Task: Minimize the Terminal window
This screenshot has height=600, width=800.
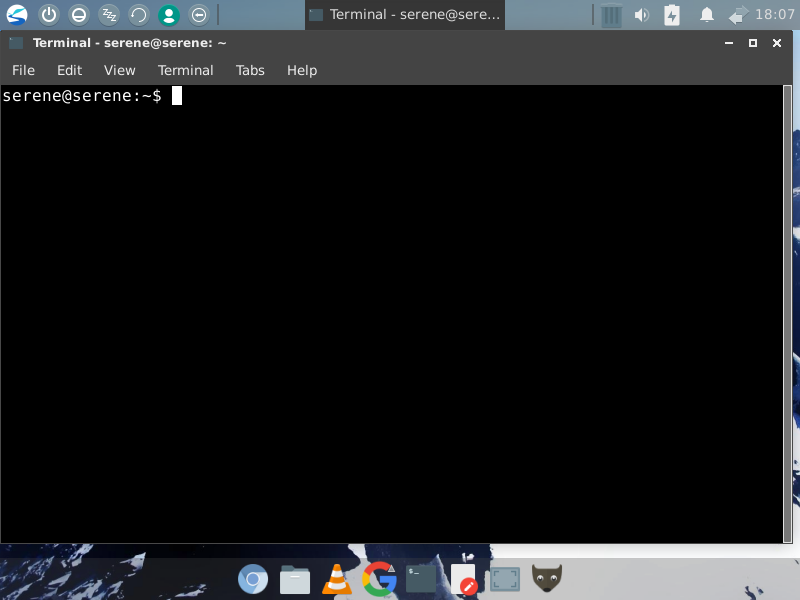Action: click(x=729, y=43)
